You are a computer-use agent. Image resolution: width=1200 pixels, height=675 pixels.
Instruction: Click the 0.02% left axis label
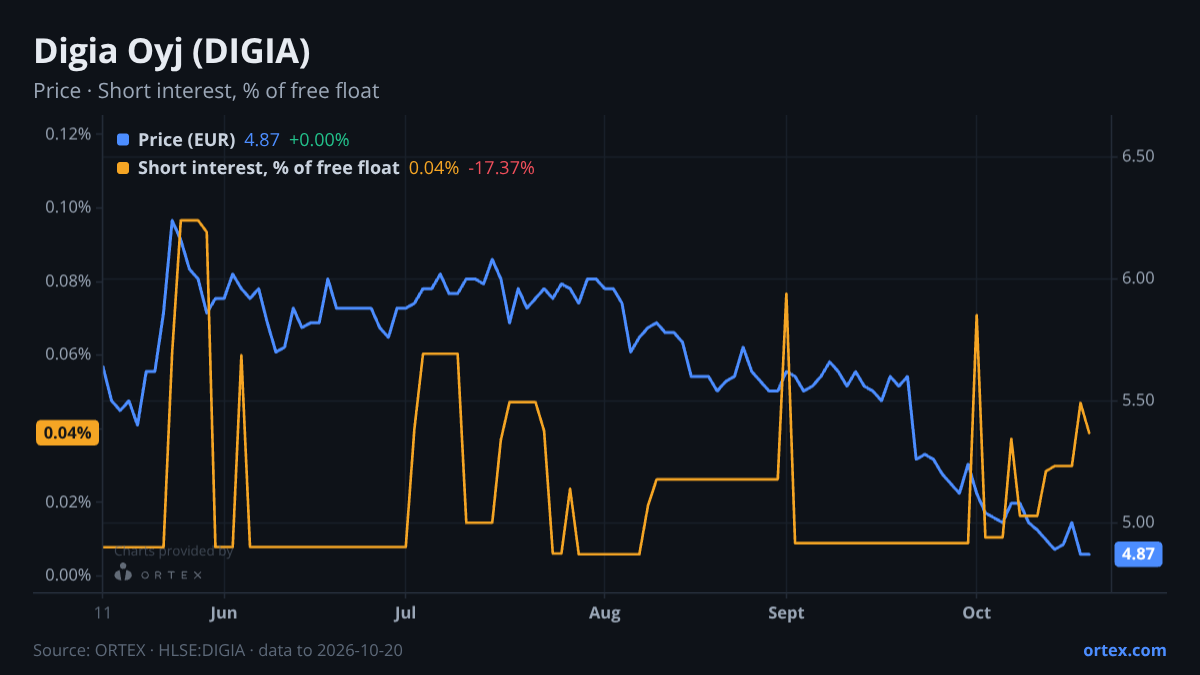tap(68, 501)
